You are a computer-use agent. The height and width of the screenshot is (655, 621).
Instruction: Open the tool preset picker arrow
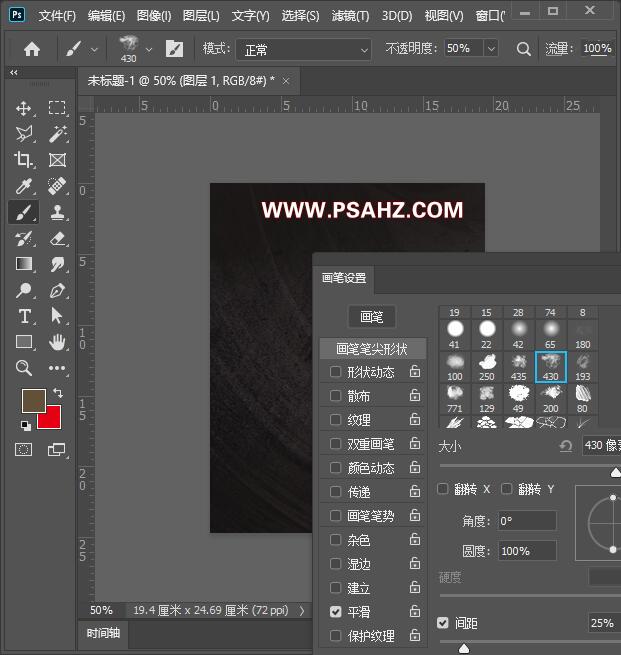click(x=95, y=50)
